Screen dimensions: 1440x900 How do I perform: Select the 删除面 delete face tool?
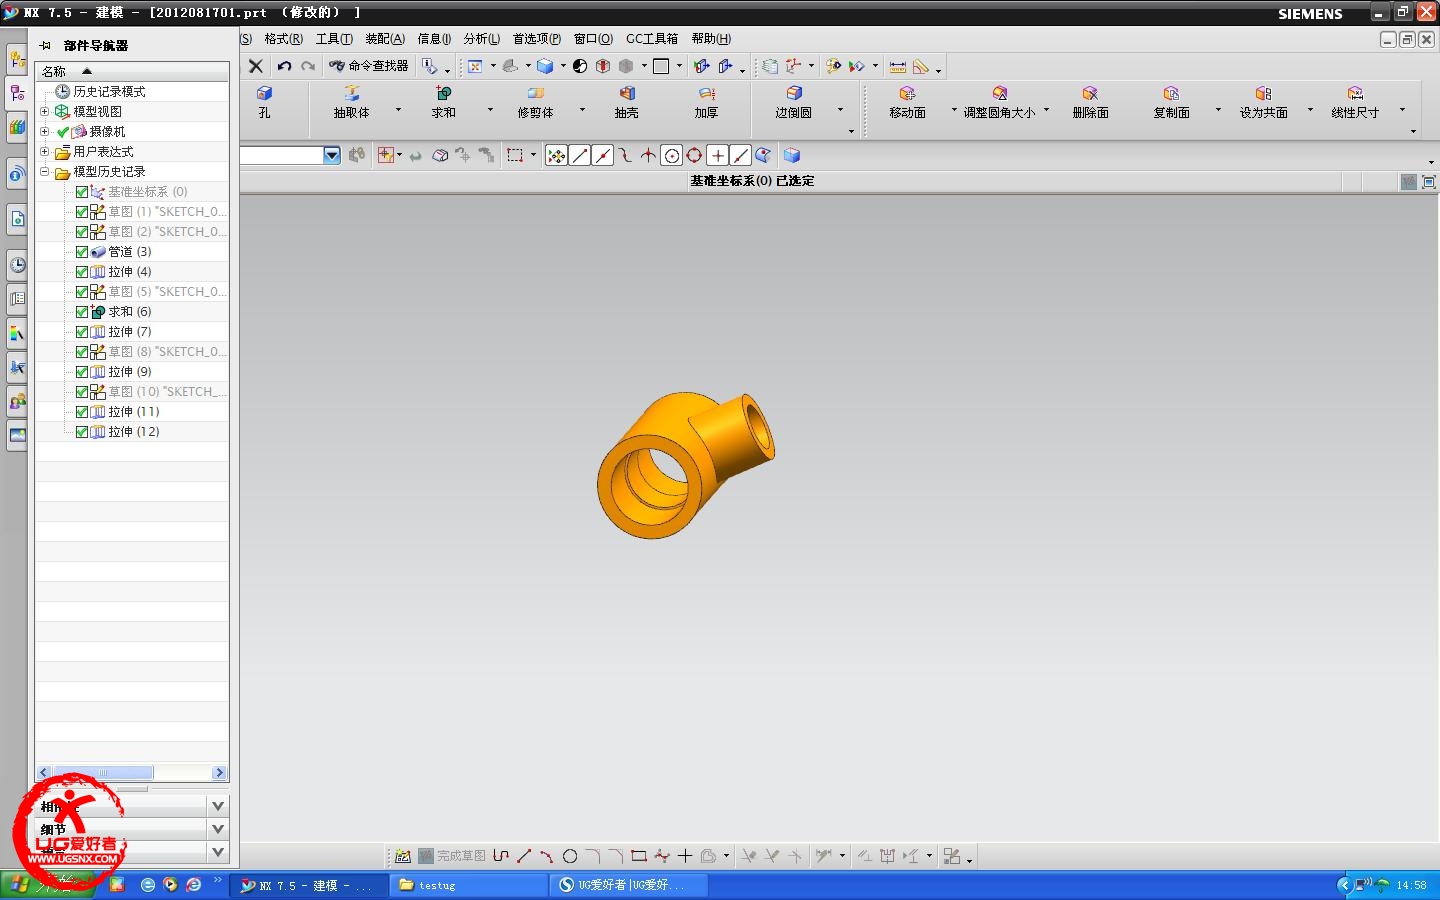(1090, 102)
